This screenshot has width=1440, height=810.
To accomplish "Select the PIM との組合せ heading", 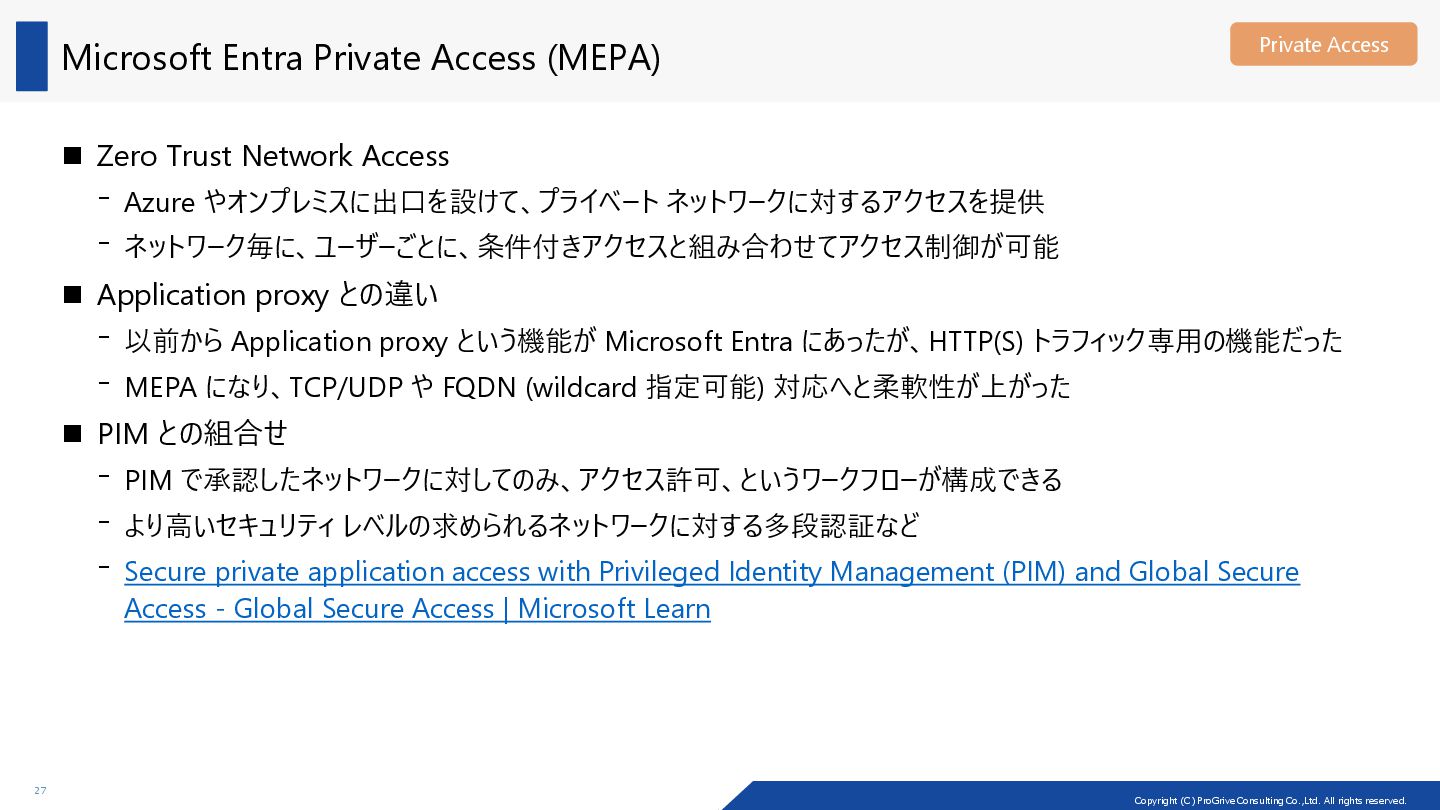I will click(x=192, y=433).
